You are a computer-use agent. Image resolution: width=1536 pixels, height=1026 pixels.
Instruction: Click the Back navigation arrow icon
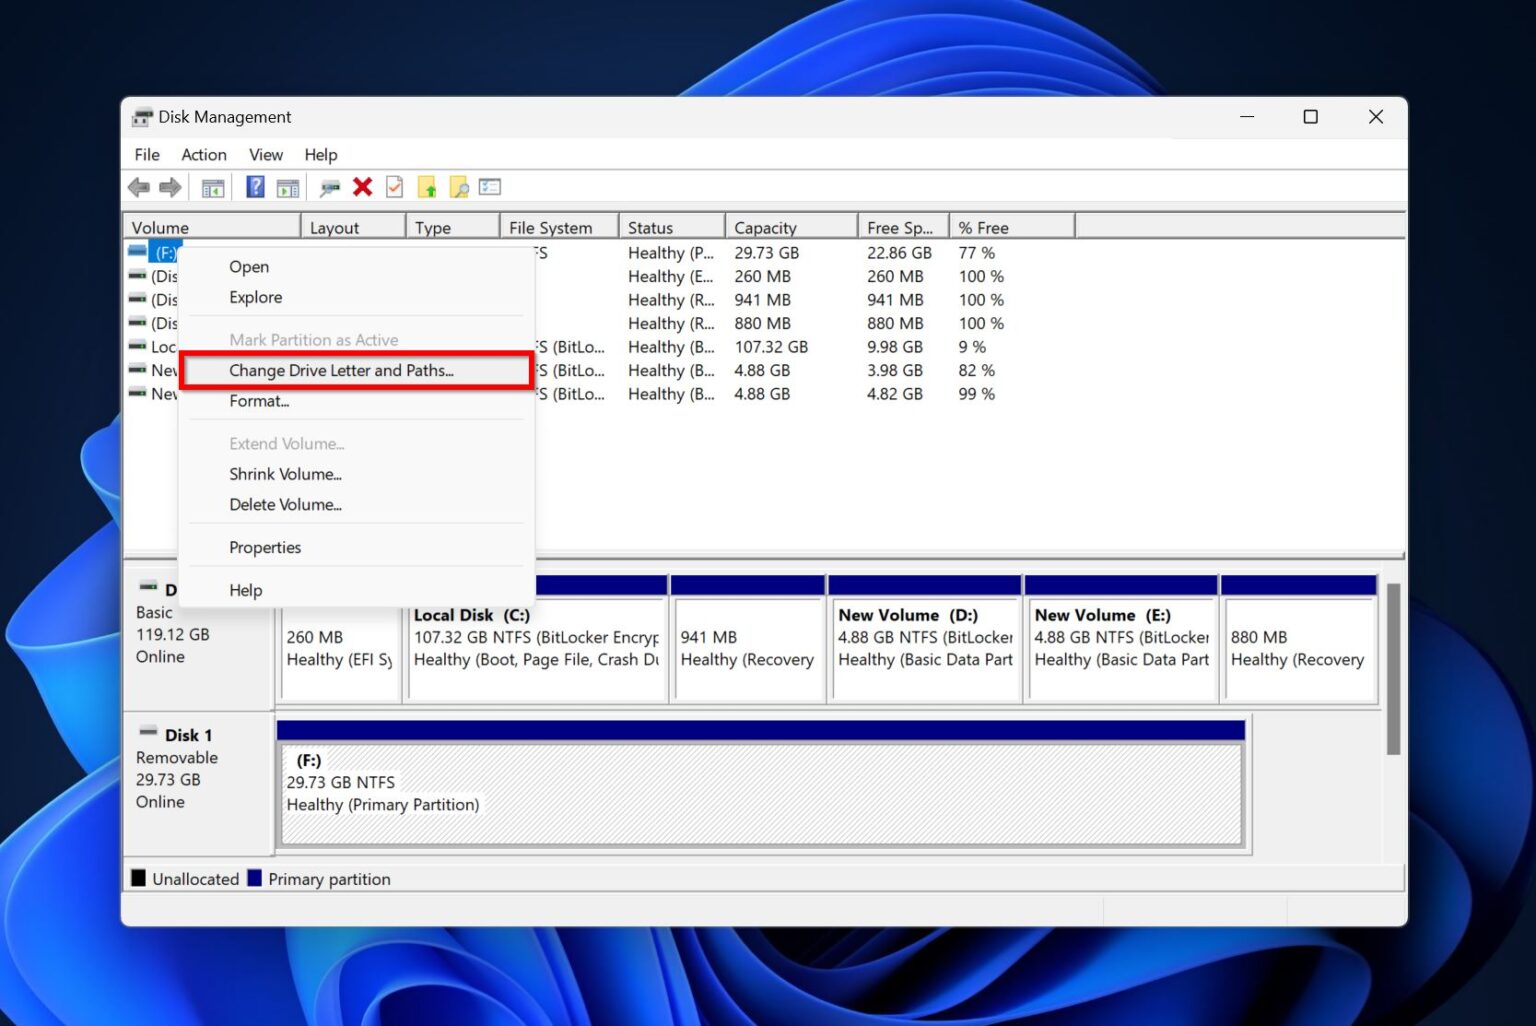[139, 187]
